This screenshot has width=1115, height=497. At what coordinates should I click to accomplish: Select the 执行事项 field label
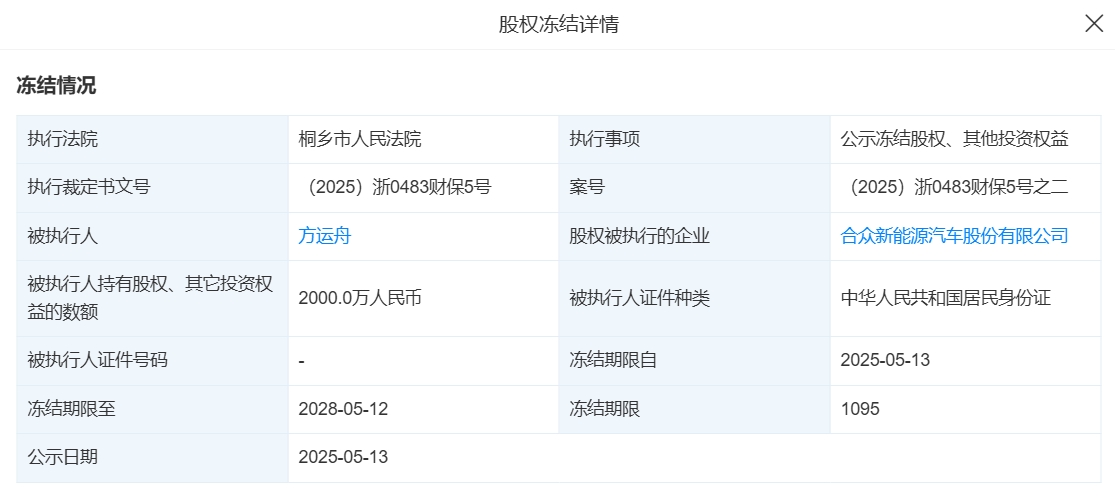pyautogui.click(x=604, y=139)
